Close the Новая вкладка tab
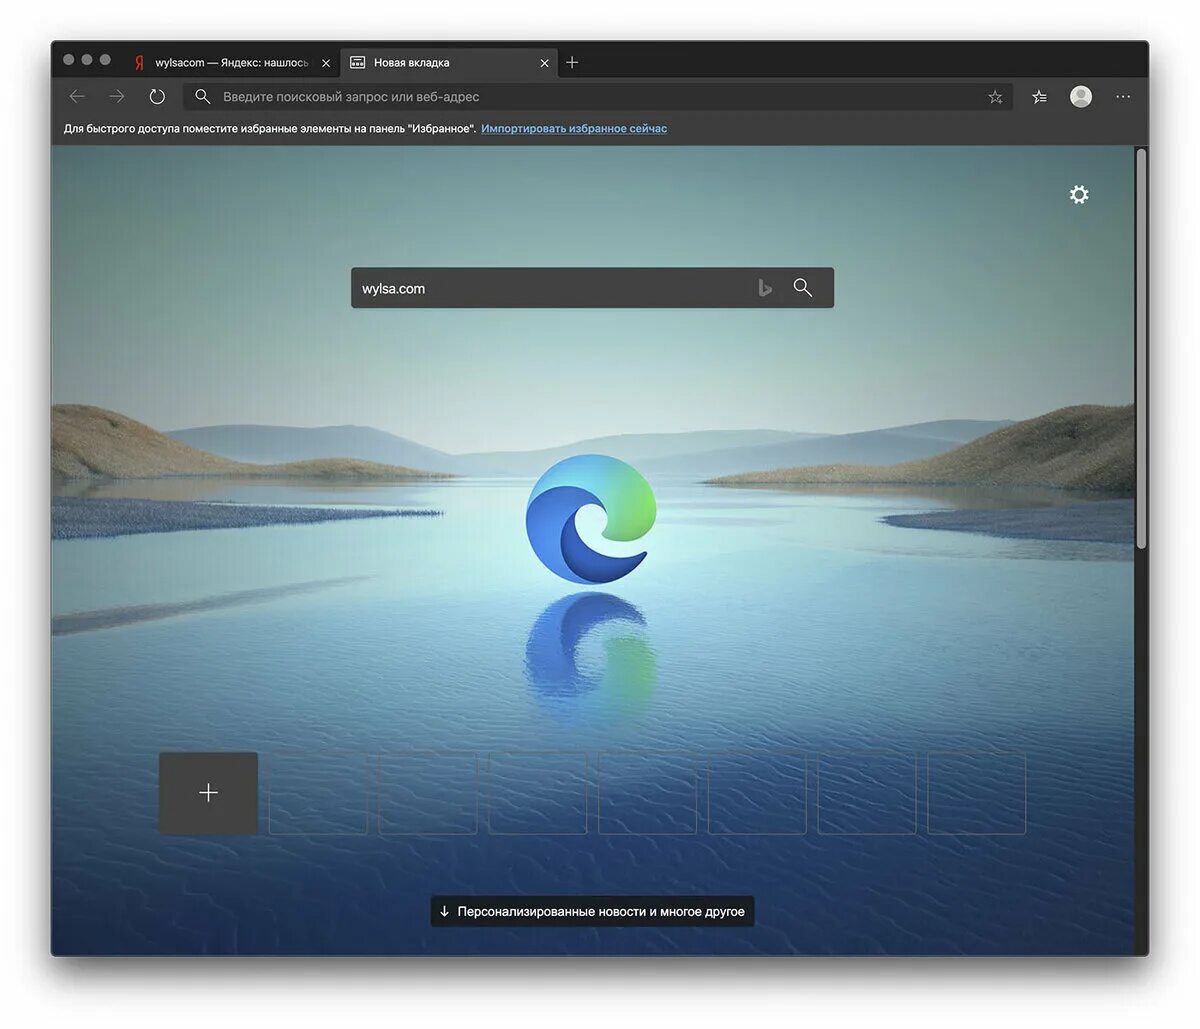 tap(544, 63)
